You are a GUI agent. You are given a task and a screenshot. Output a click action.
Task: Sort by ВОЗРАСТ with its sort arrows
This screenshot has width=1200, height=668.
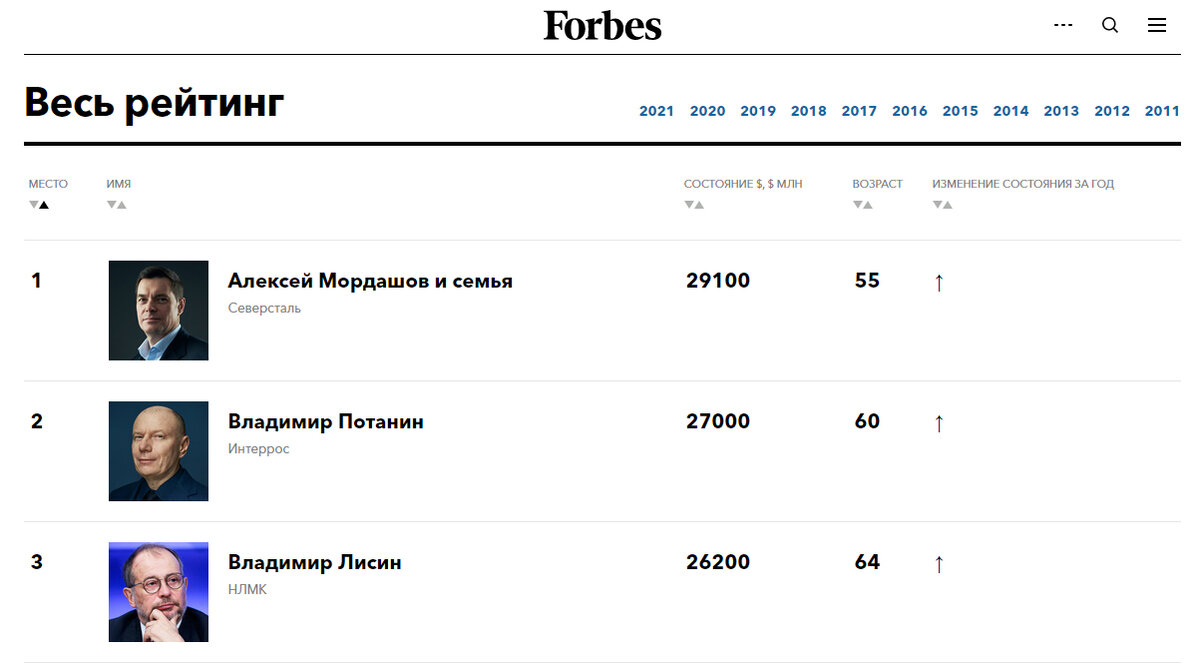coord(863,205)
